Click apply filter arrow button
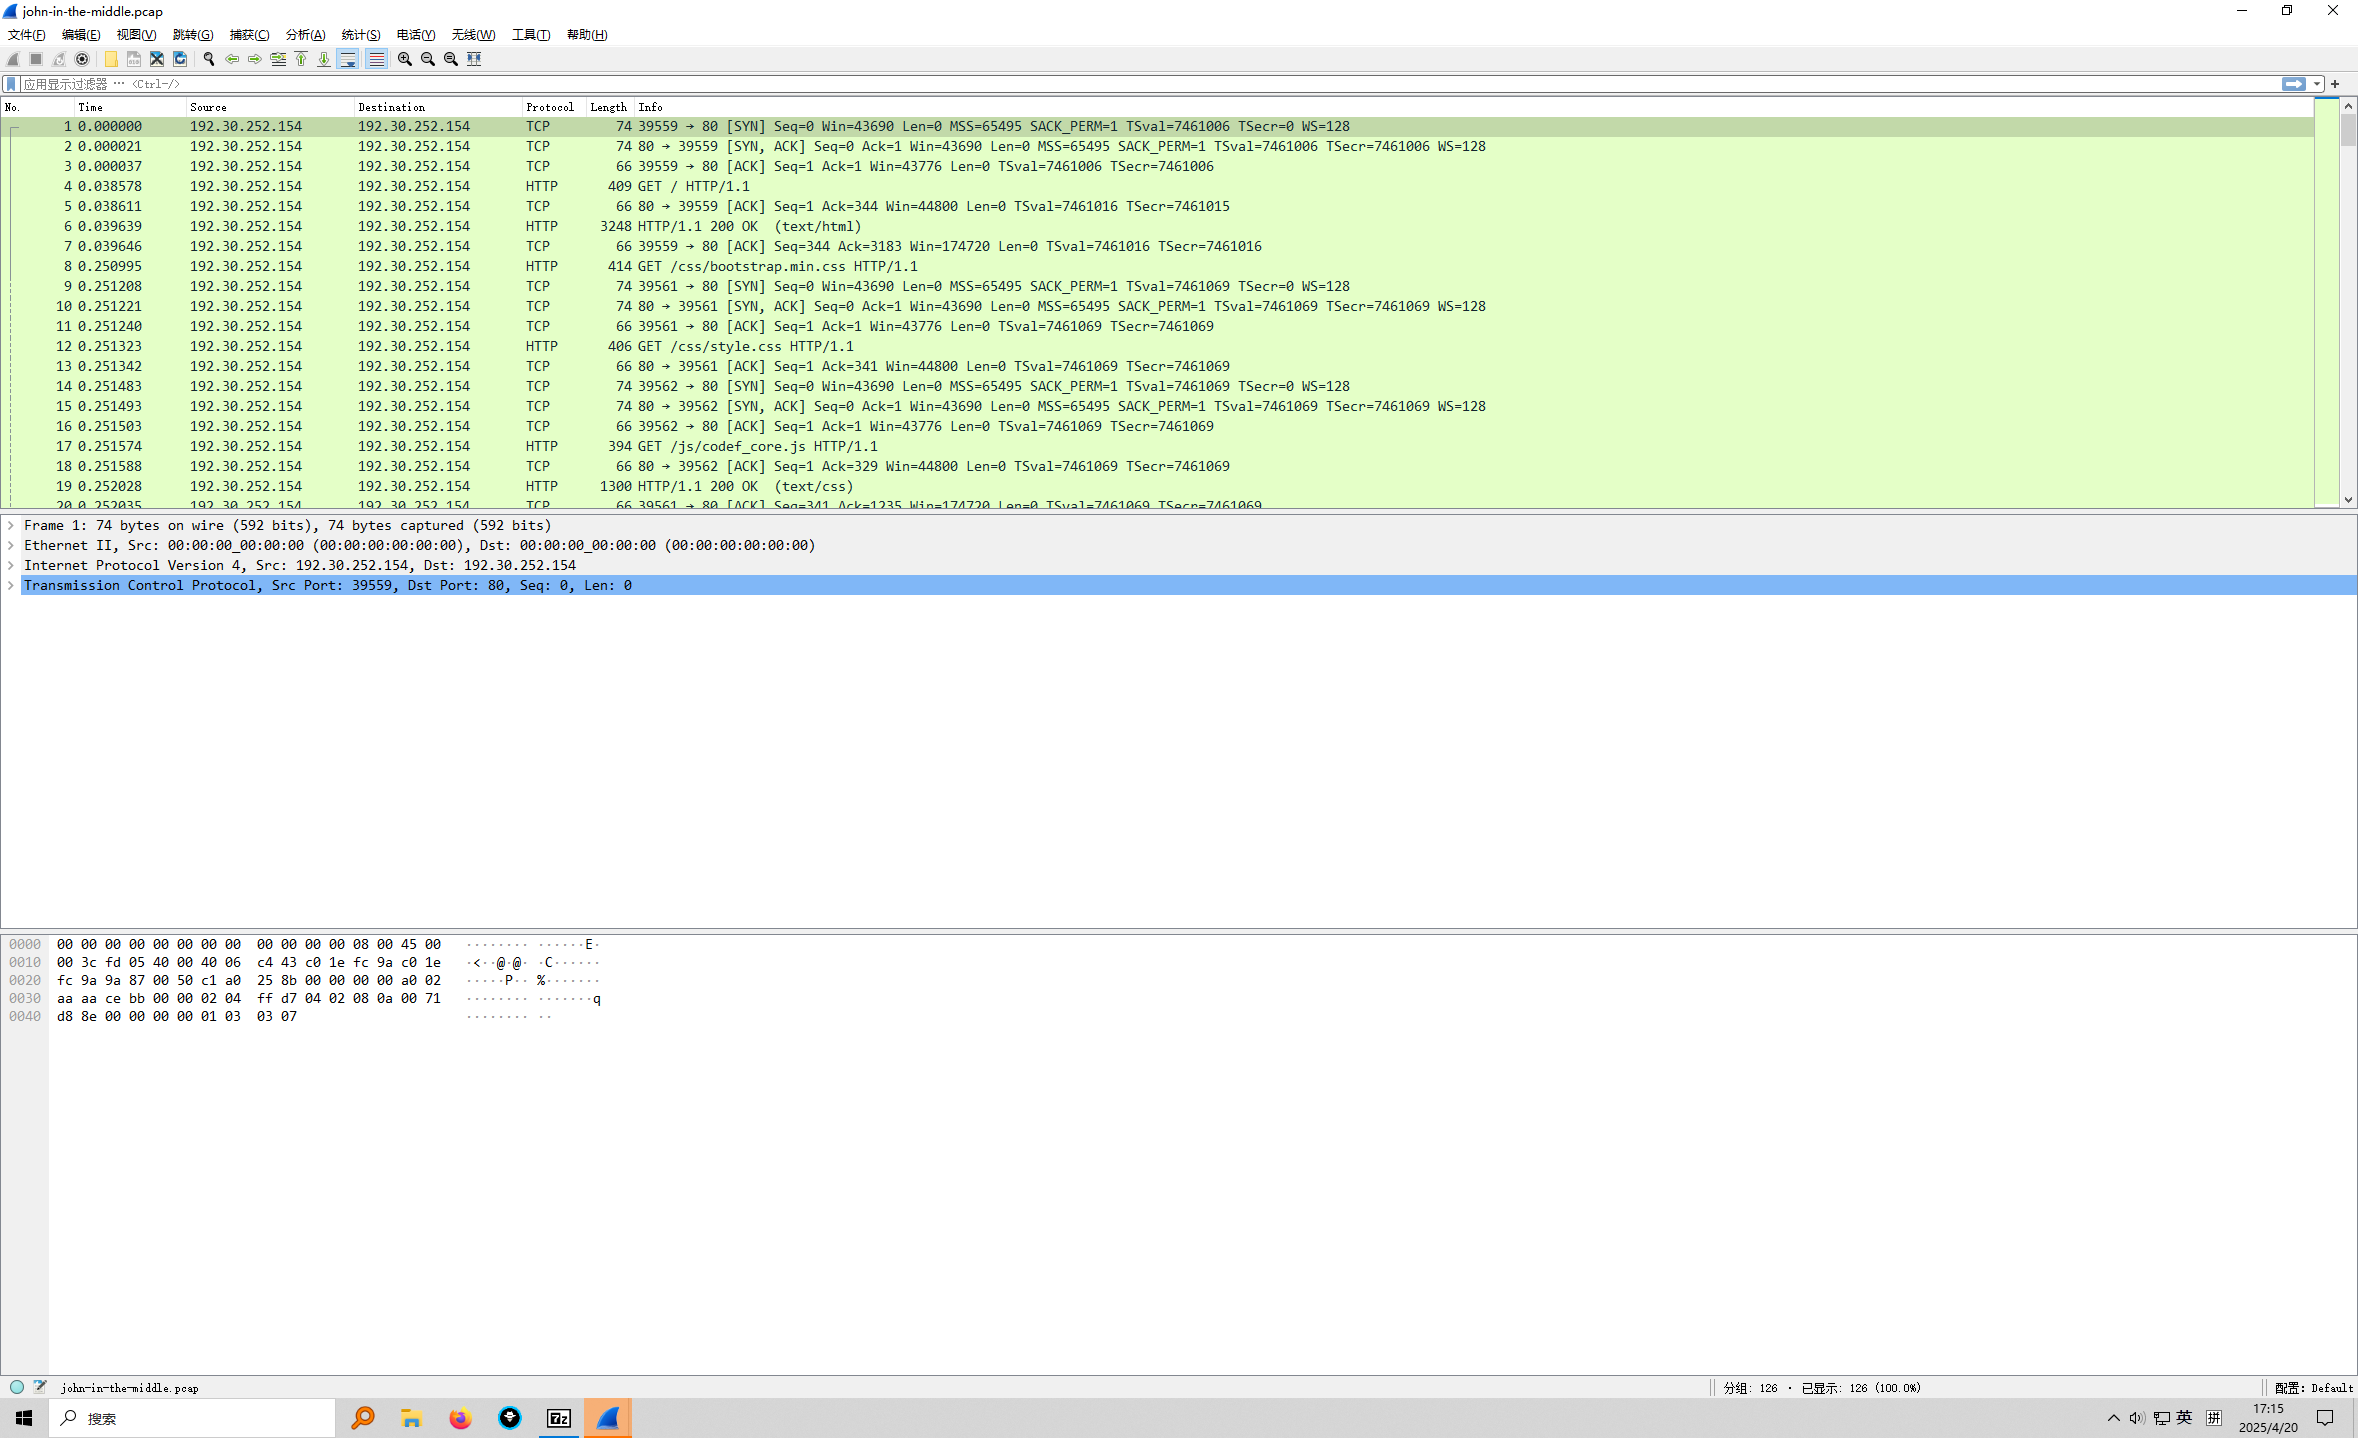 coord(2293,84)
